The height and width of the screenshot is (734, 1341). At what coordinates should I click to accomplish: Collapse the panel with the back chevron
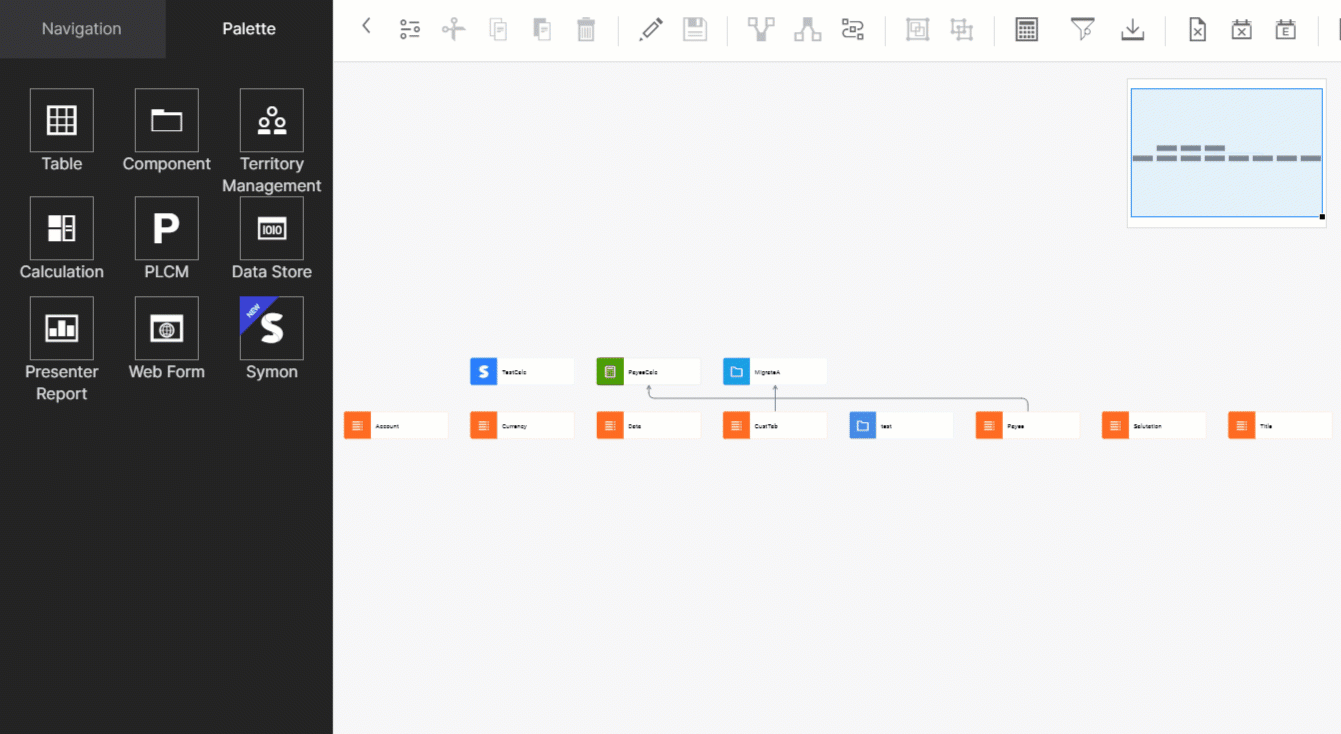[366, 27]
